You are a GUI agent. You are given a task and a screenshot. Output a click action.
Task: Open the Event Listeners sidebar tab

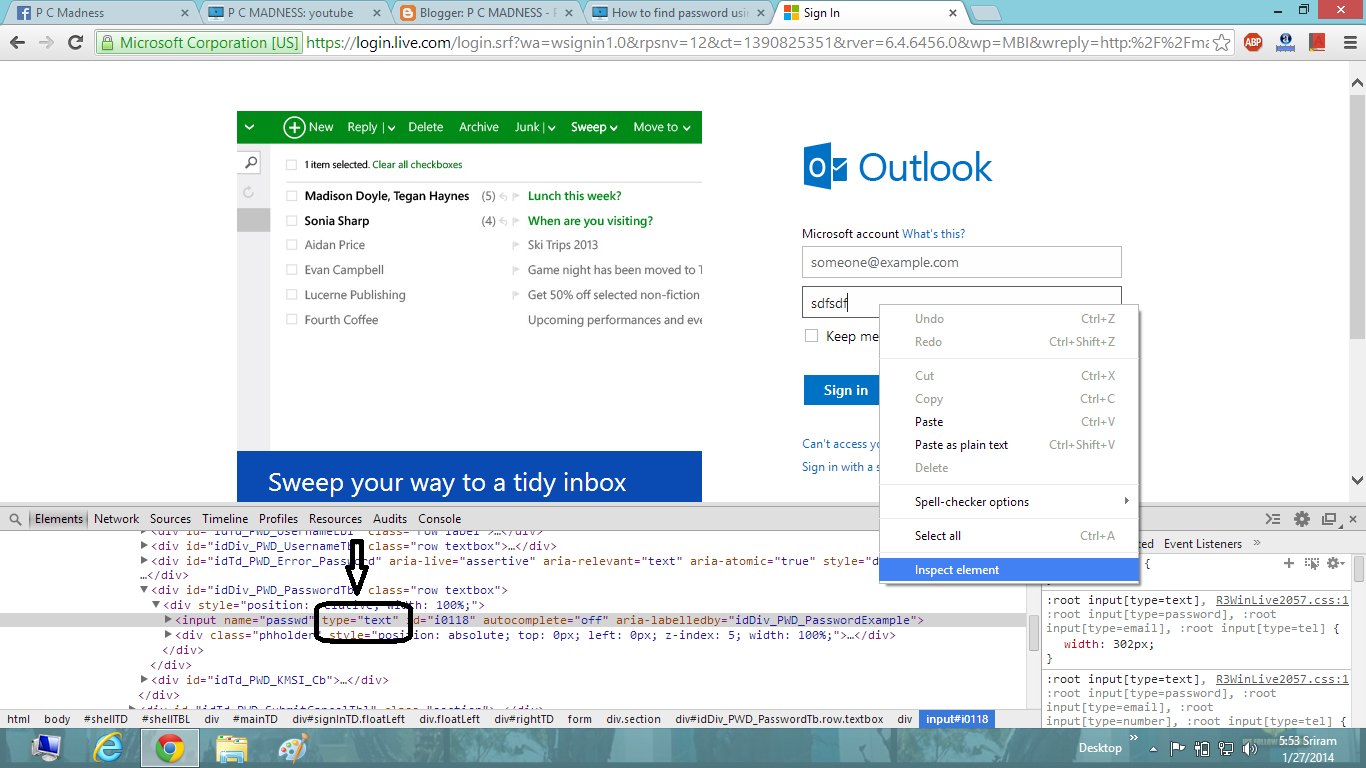click(1202, 544)
